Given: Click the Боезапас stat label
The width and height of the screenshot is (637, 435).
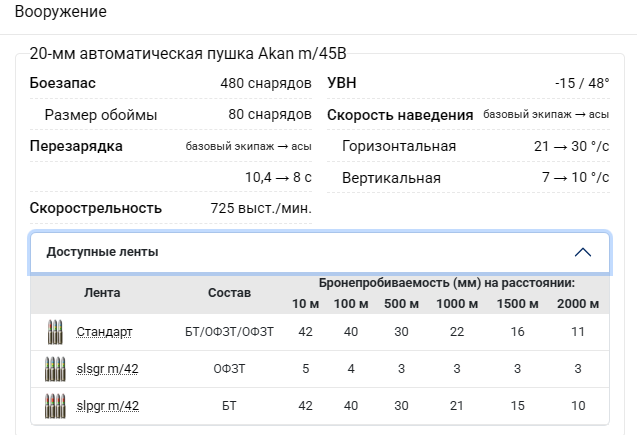Looking at the screenshot, I should click(63, 83).
